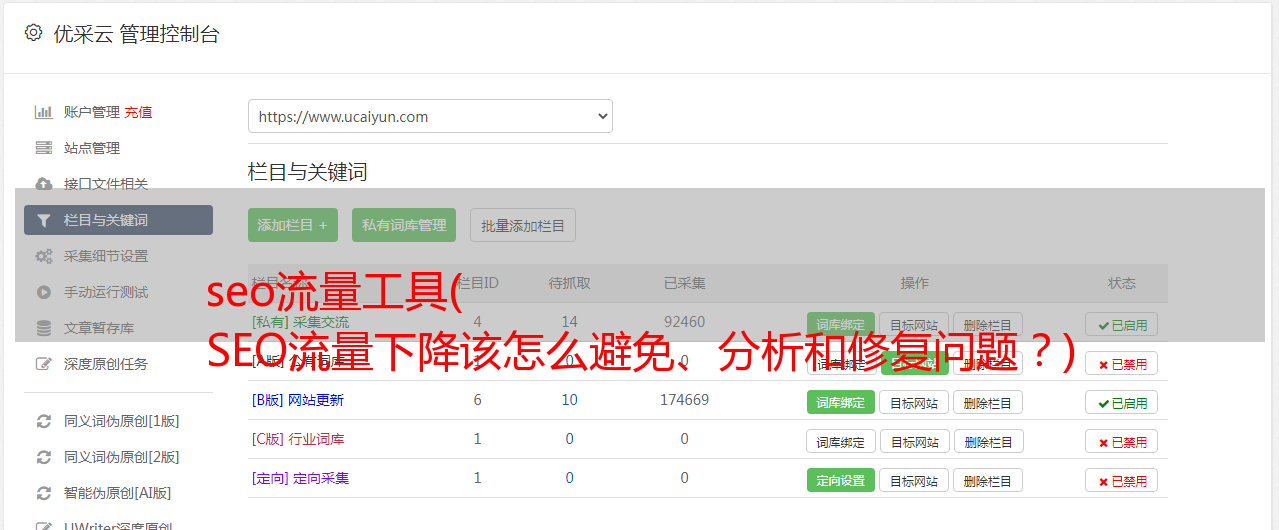Toggle 已启用 status for 采集交流 row
Image resolution: width=1279 pixels, height=530 pixels.
[1122, 324]
